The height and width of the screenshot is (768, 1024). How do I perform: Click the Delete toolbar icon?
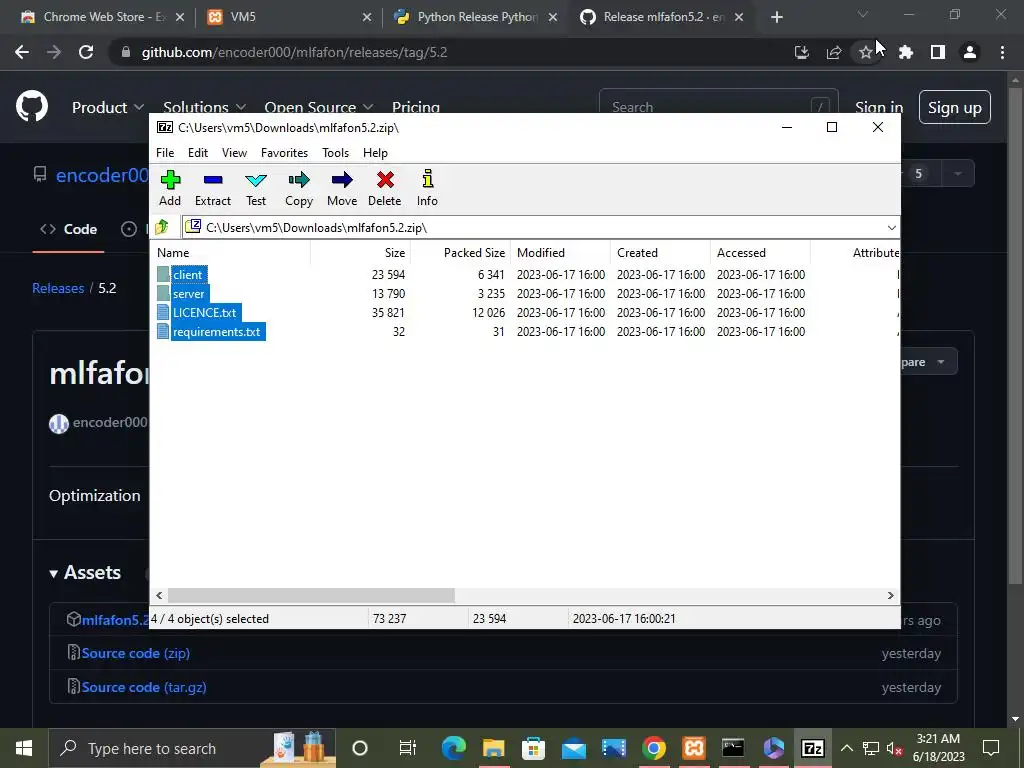coord(385,188)
